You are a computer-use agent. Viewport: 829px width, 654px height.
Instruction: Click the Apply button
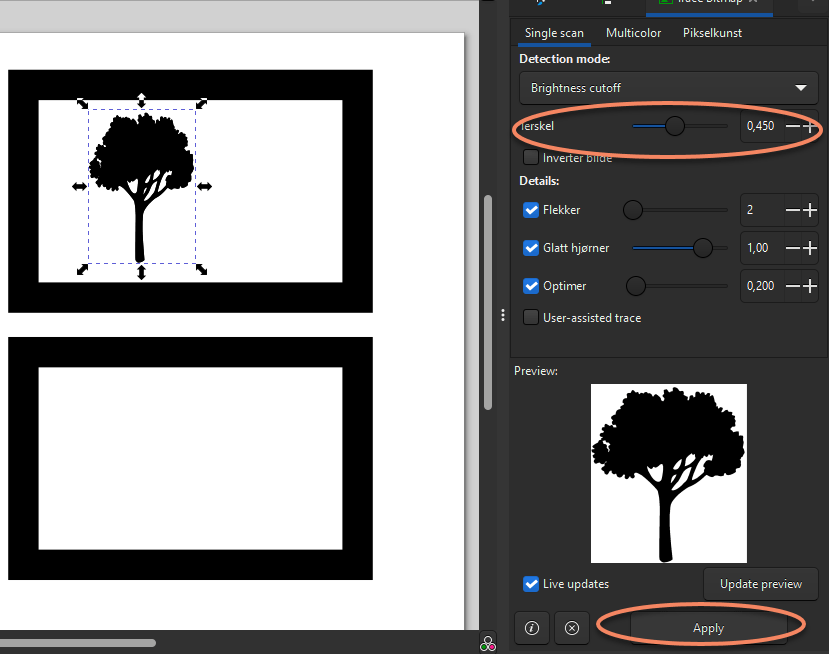(x=708, y=628)
